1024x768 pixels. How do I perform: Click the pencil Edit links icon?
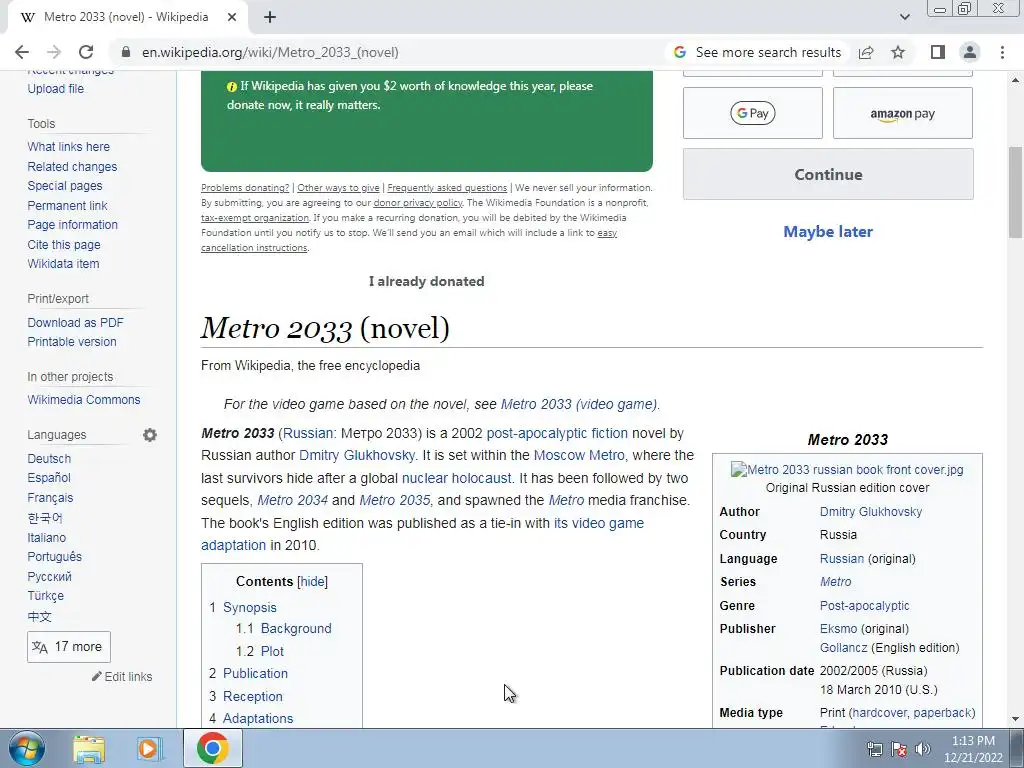coord(97,676)
